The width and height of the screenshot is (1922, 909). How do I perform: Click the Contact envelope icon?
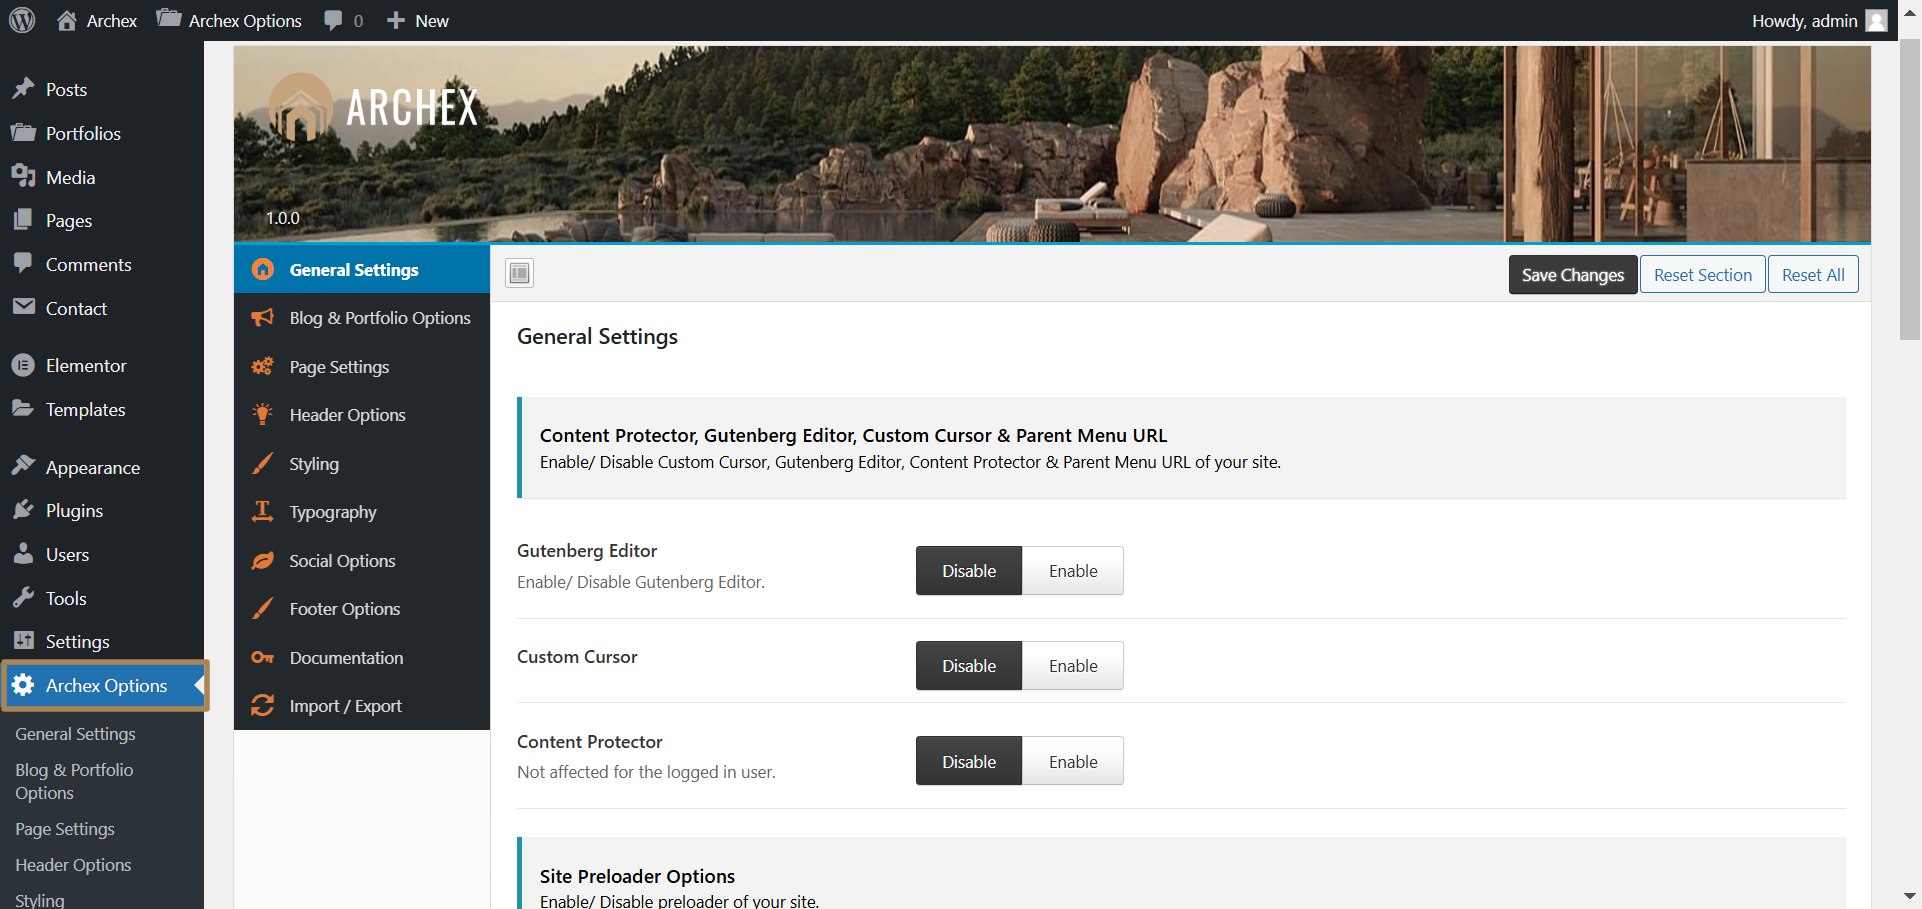point(24,308)
